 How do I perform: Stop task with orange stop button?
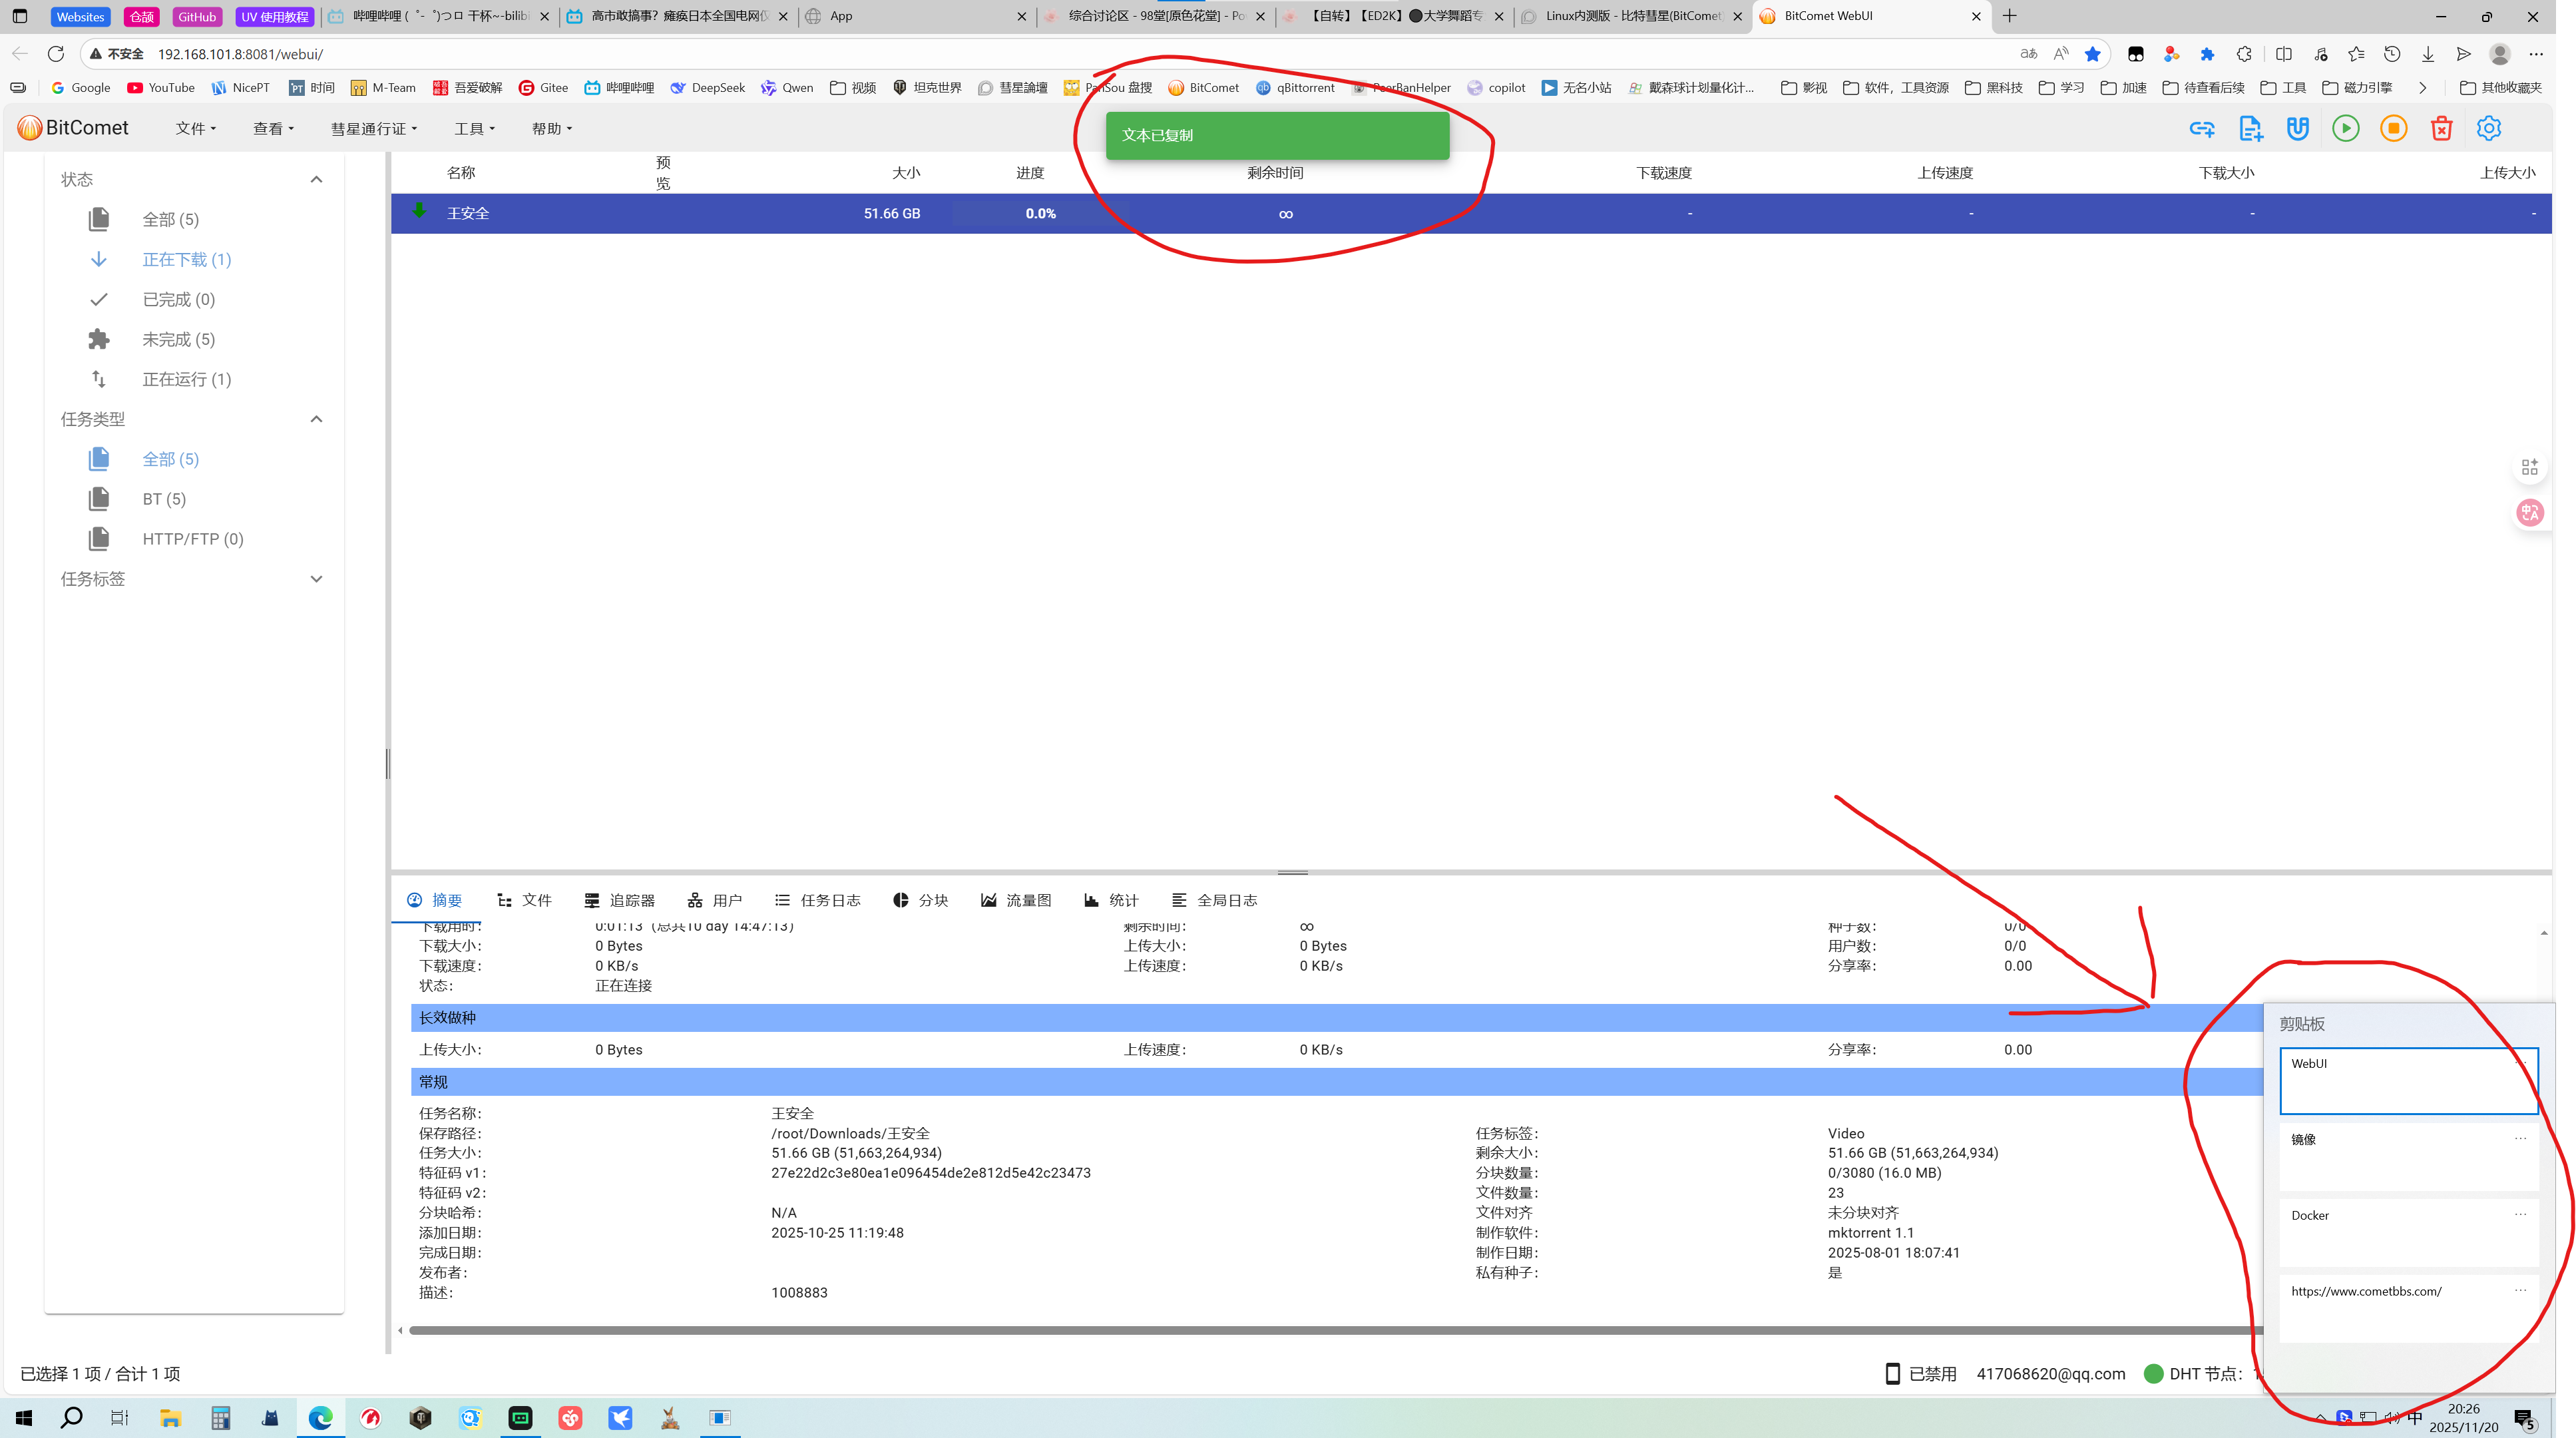point(2393,128)
